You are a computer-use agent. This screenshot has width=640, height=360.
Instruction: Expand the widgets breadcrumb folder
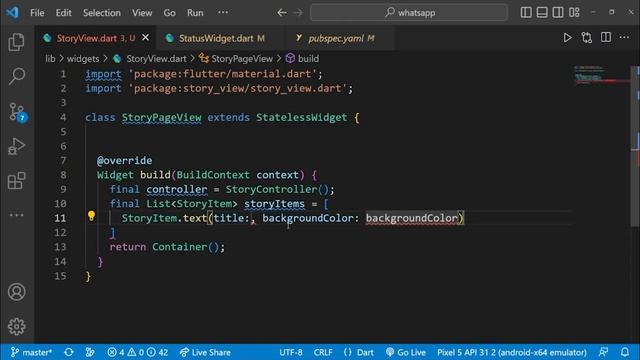(83, 59)
